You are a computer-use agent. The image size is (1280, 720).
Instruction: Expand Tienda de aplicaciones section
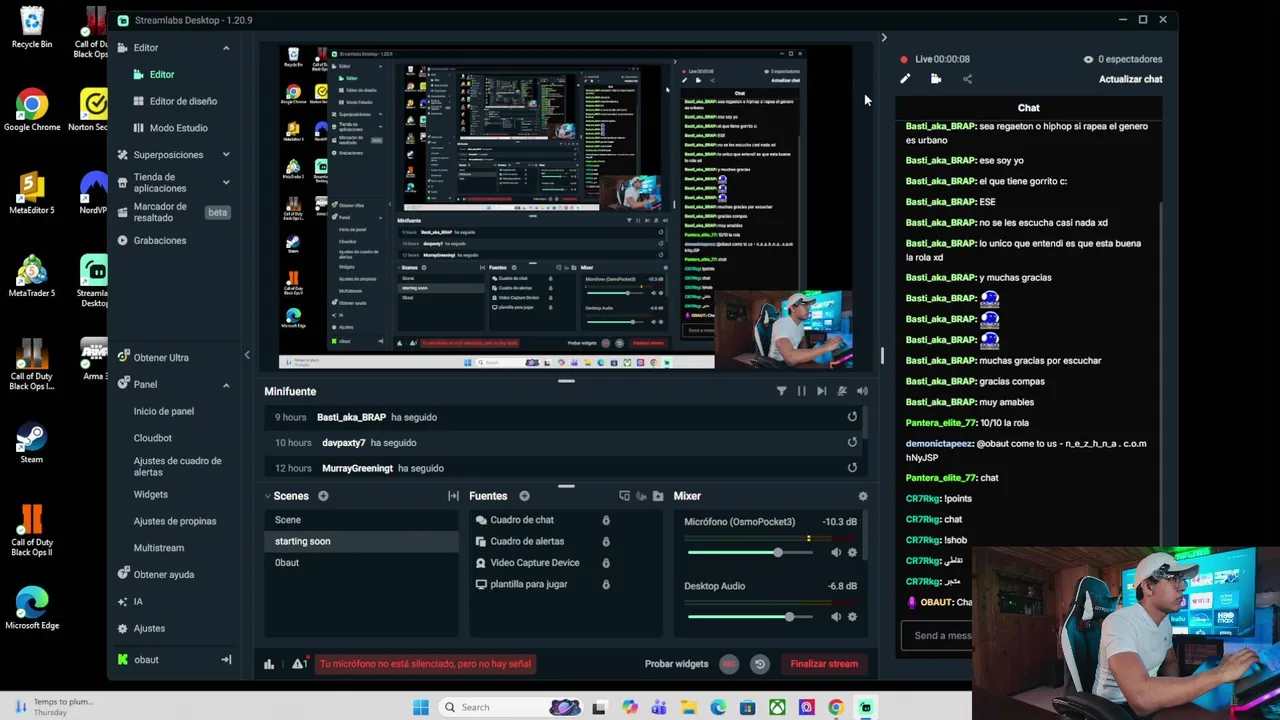click(226, 182)
